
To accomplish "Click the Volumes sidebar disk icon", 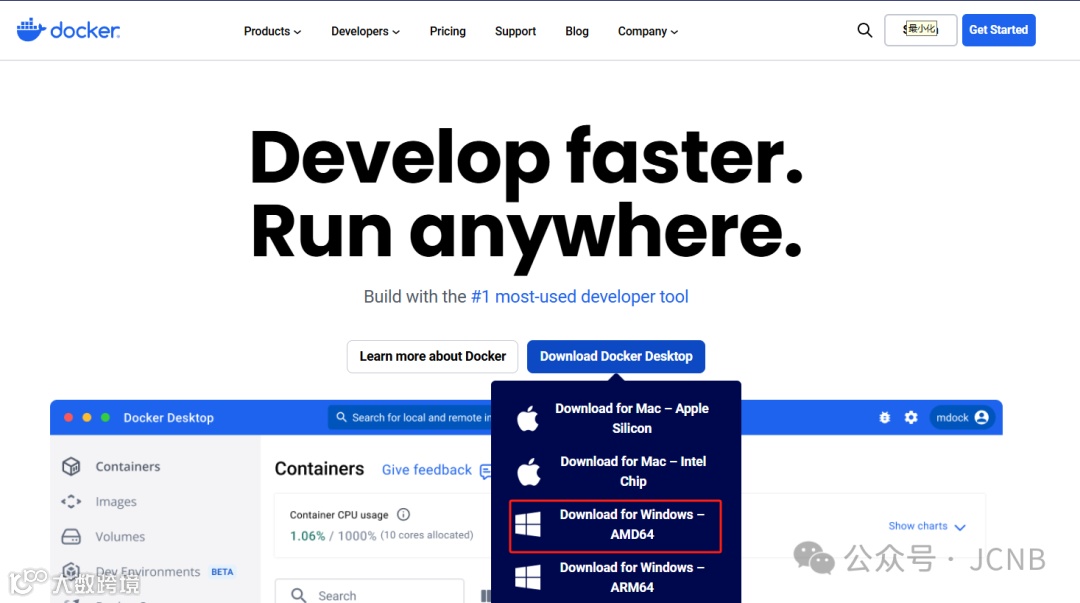I will 71,536.
